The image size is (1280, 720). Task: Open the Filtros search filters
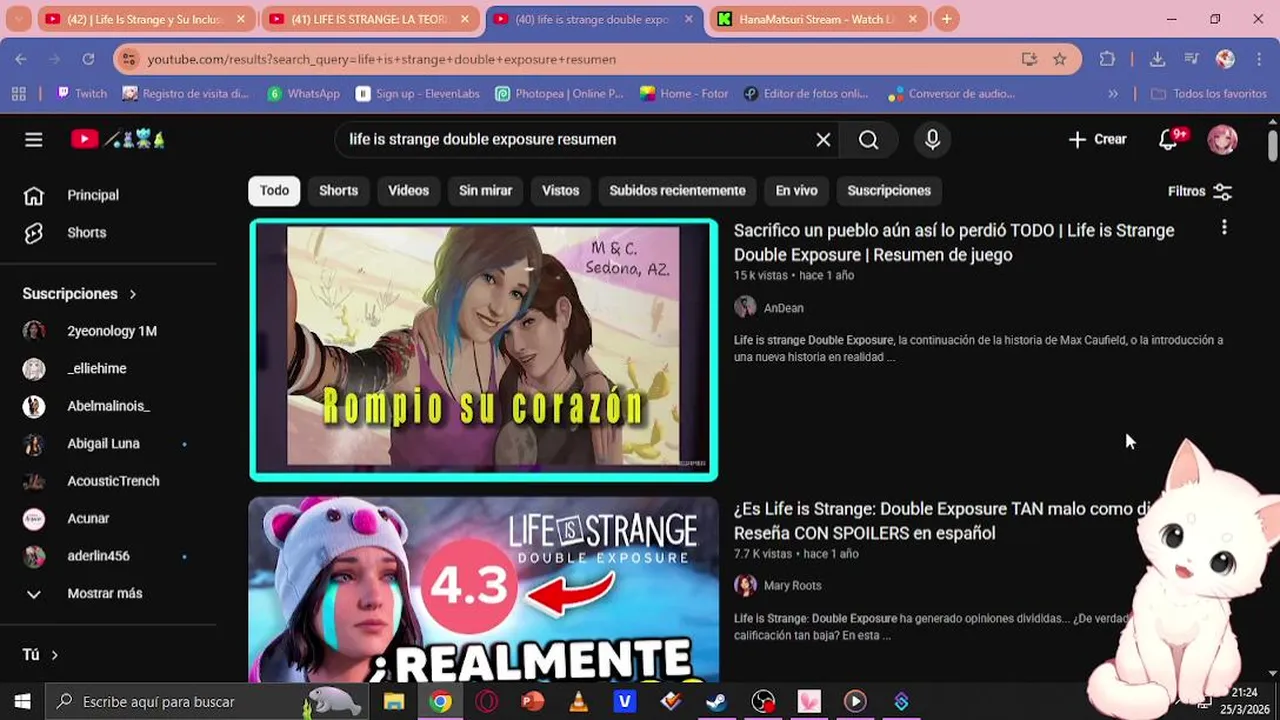1199,191
